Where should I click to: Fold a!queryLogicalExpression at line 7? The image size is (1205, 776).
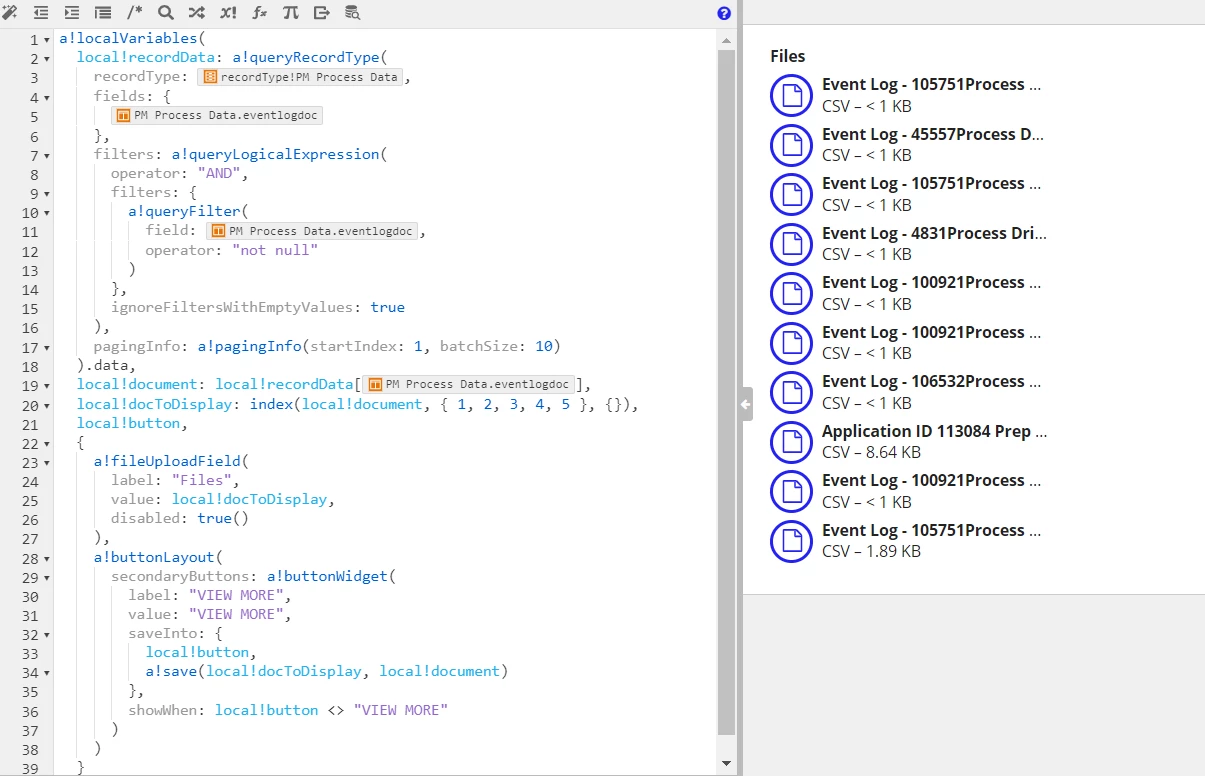47,155
